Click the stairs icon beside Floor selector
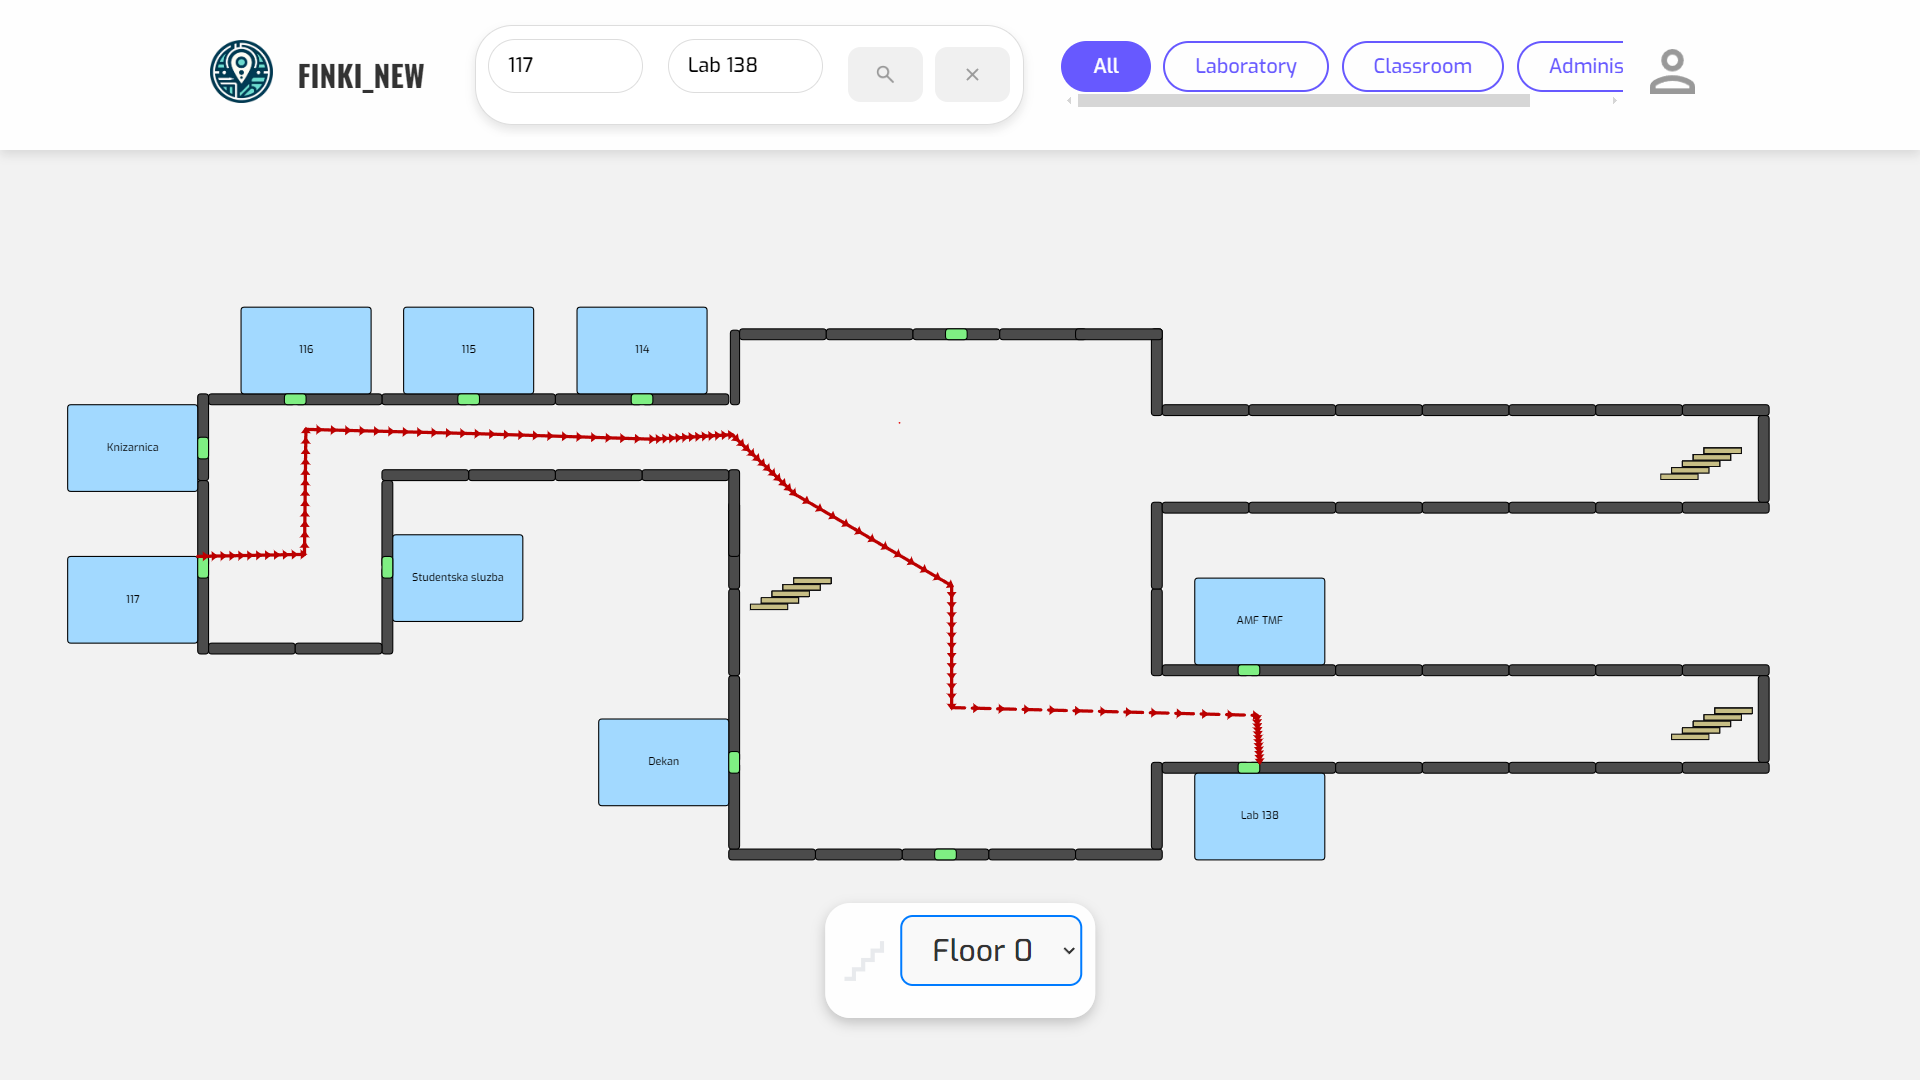Screen dimensions: 1920x1080 [x=864, y=961]
